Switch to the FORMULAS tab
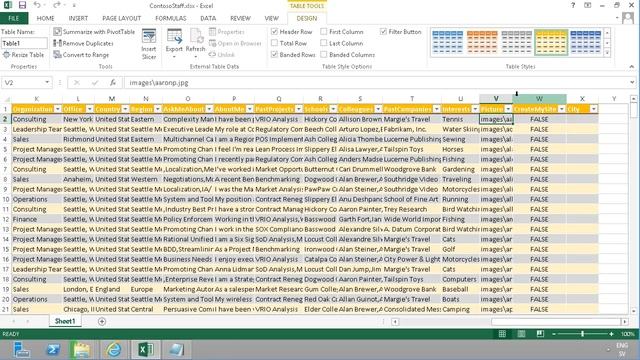640x360 pixels. pyautogui.click(x=171, y=18)
